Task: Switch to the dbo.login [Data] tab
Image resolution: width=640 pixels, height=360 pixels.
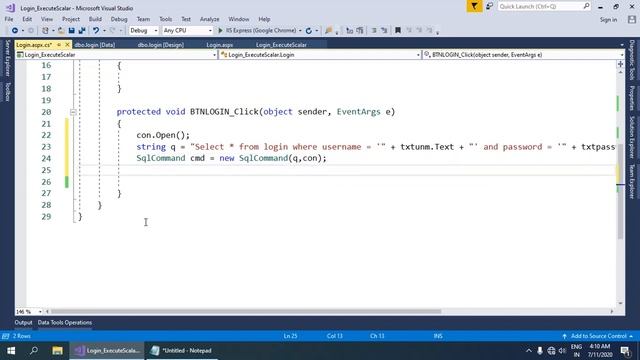Action: click(95, 45)
